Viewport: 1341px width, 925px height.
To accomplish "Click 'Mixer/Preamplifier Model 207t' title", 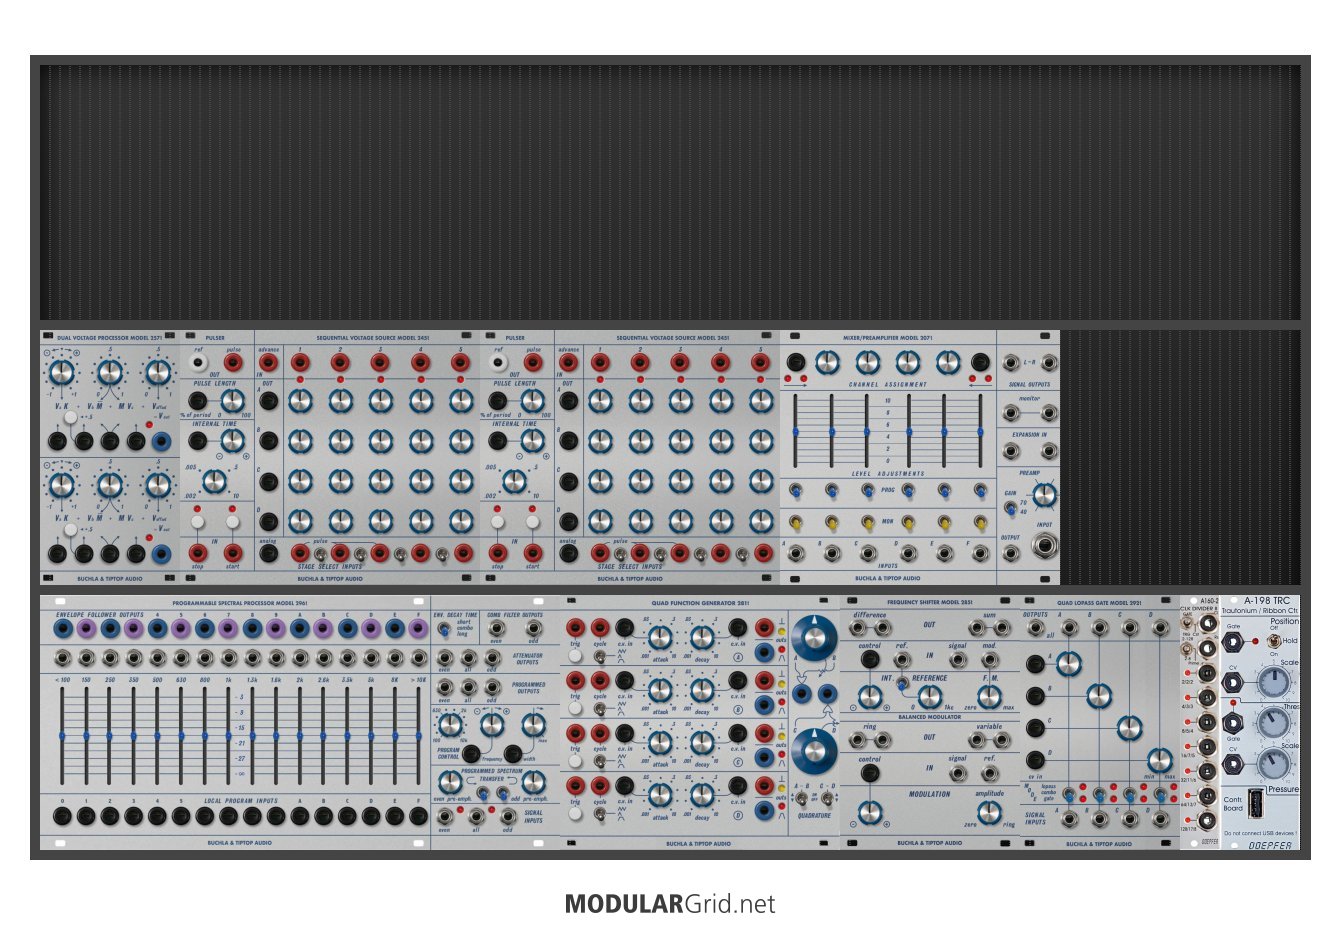I will click(x=887, y=338).
